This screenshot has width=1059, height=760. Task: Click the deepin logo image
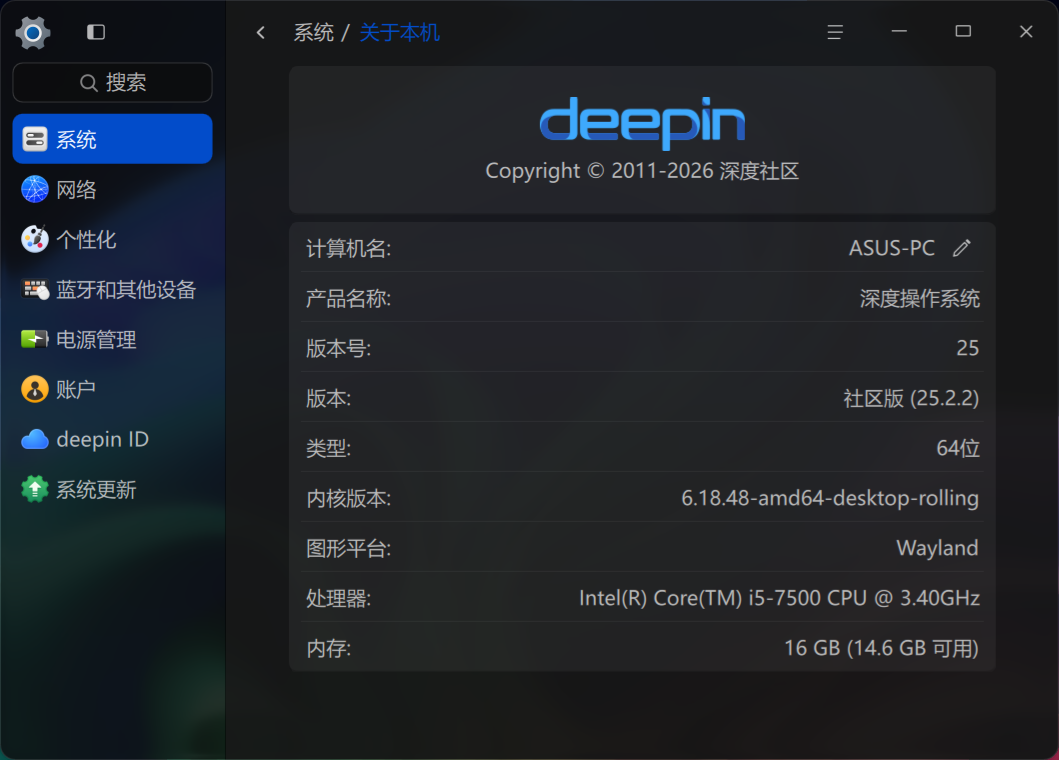coord(642,122)
